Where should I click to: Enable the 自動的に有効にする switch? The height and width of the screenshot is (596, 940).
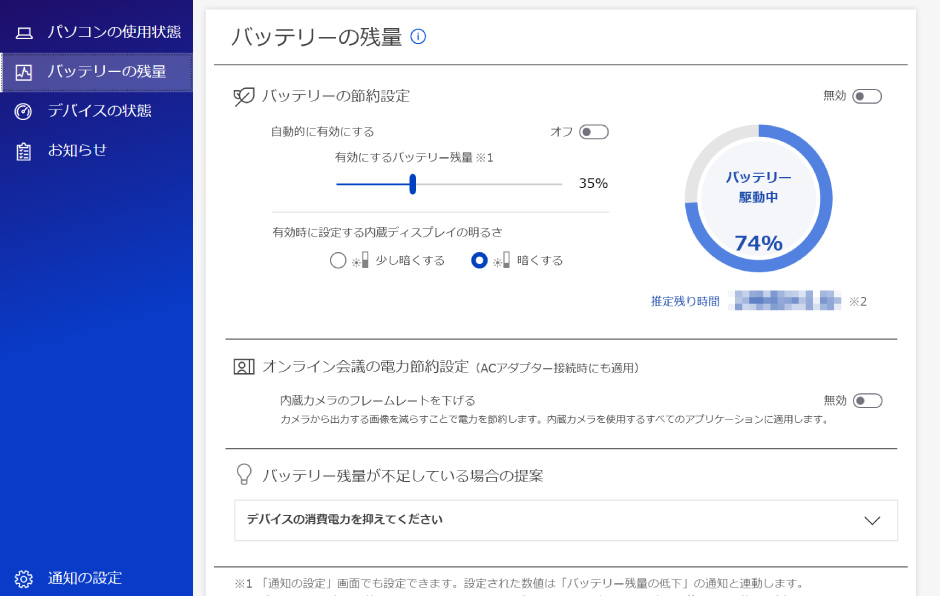coord(593,132)
